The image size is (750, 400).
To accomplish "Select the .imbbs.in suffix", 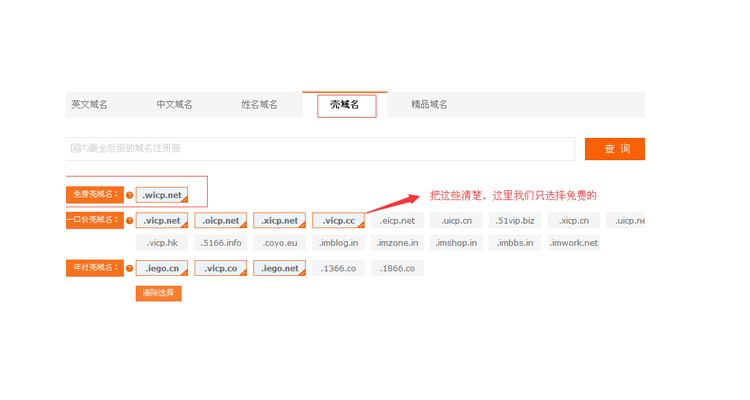I will [x=515, y=243].
